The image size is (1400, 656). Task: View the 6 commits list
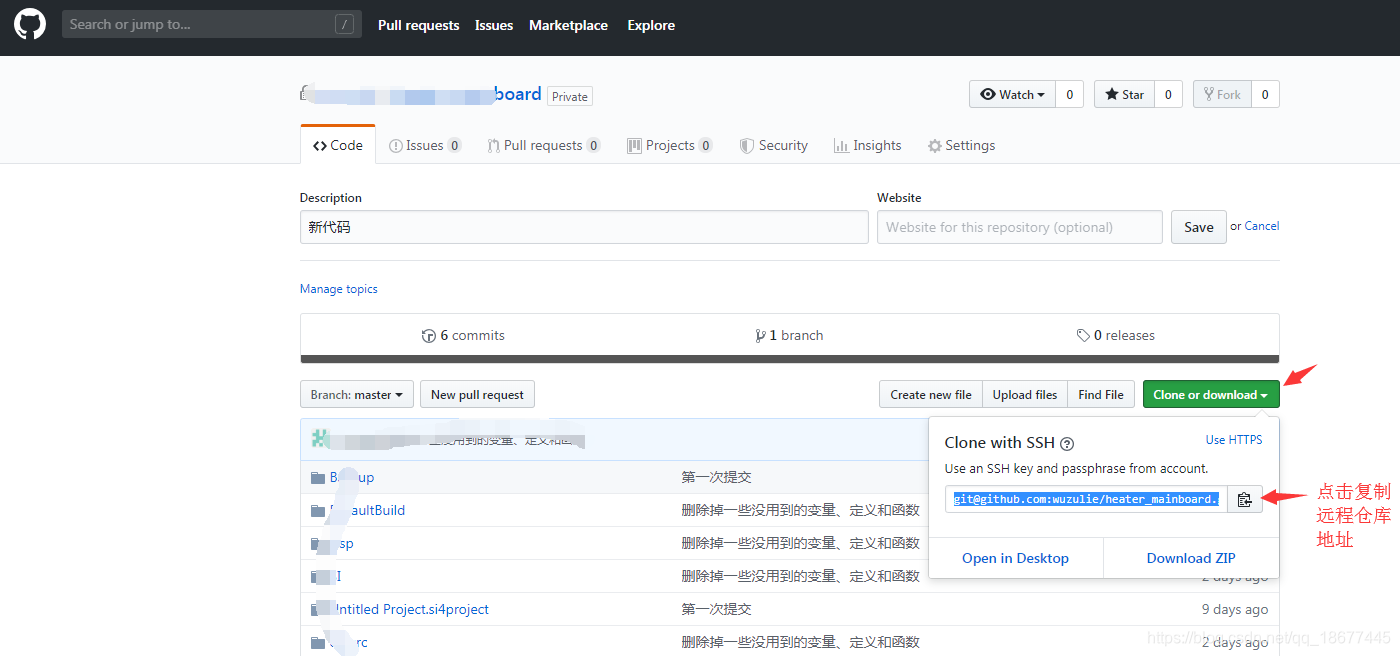[x=463, y=336]
